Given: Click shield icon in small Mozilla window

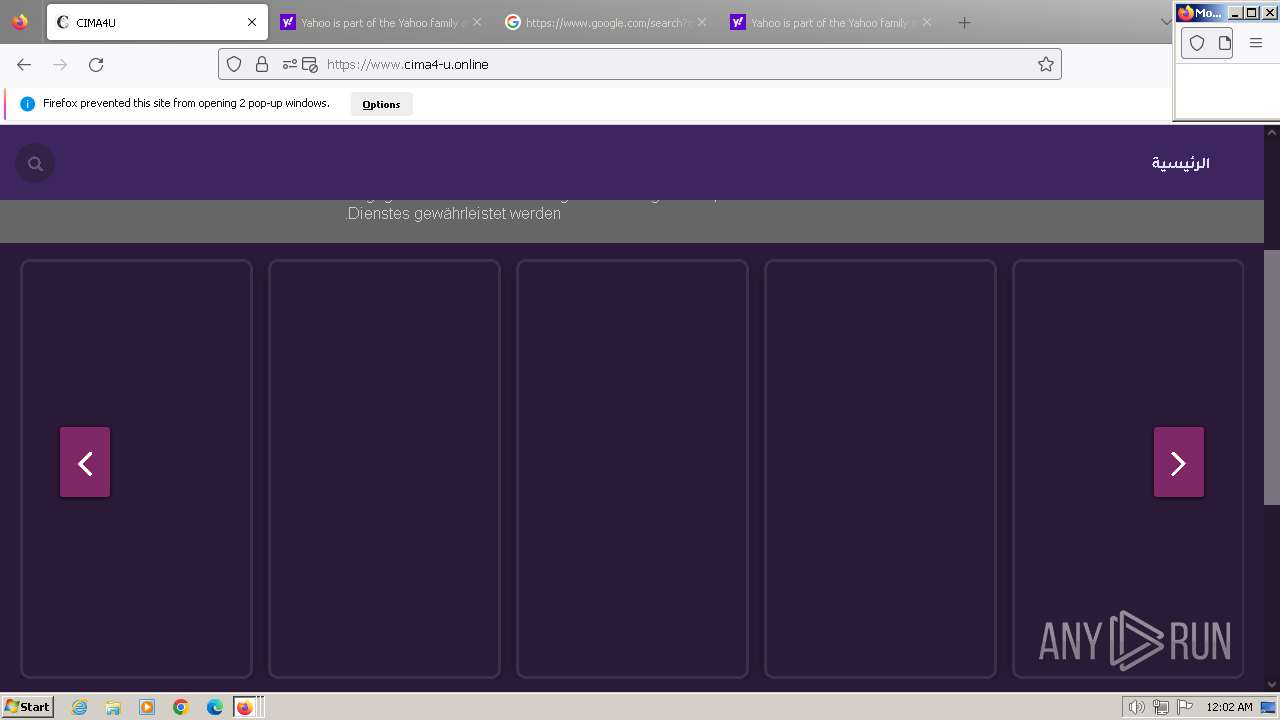Looking at the screenshot, I should pyautogui.click(x=1197, y=43).
